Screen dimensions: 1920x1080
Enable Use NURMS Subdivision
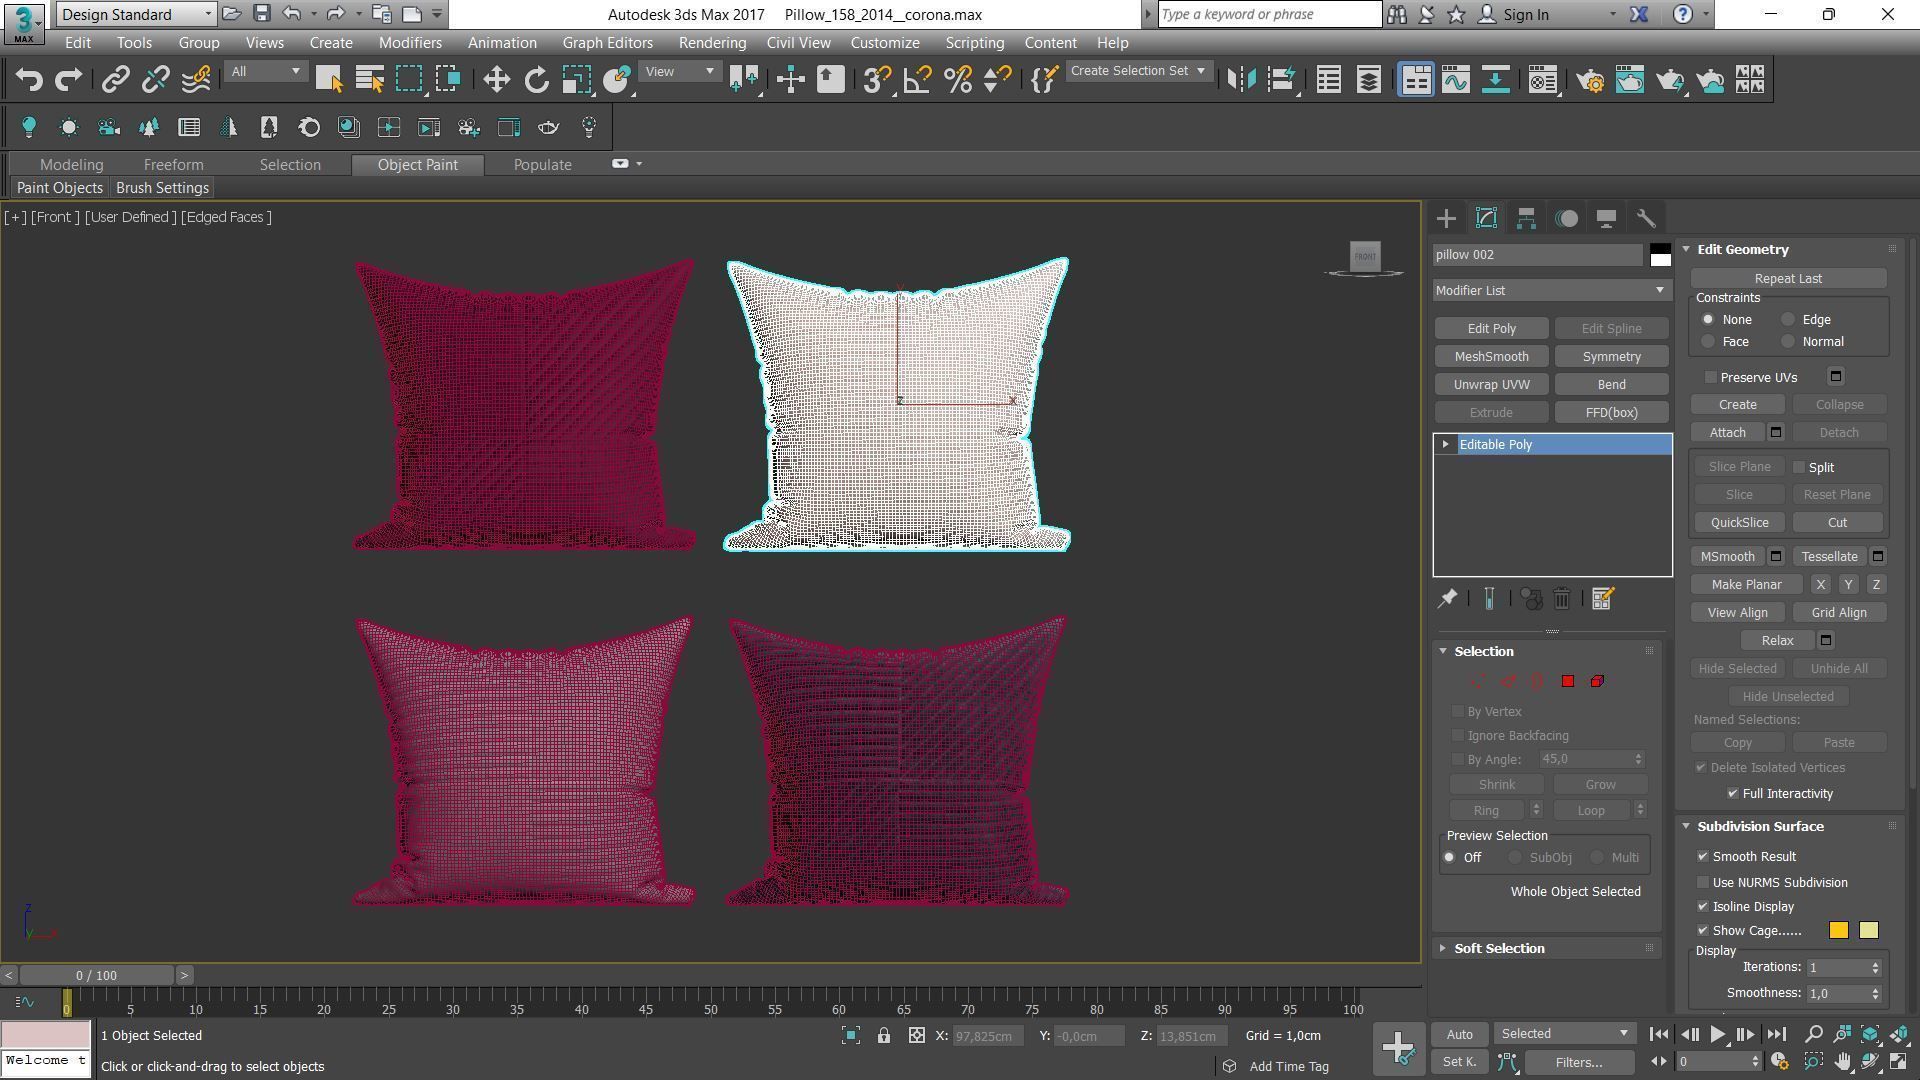point(1703,882)
